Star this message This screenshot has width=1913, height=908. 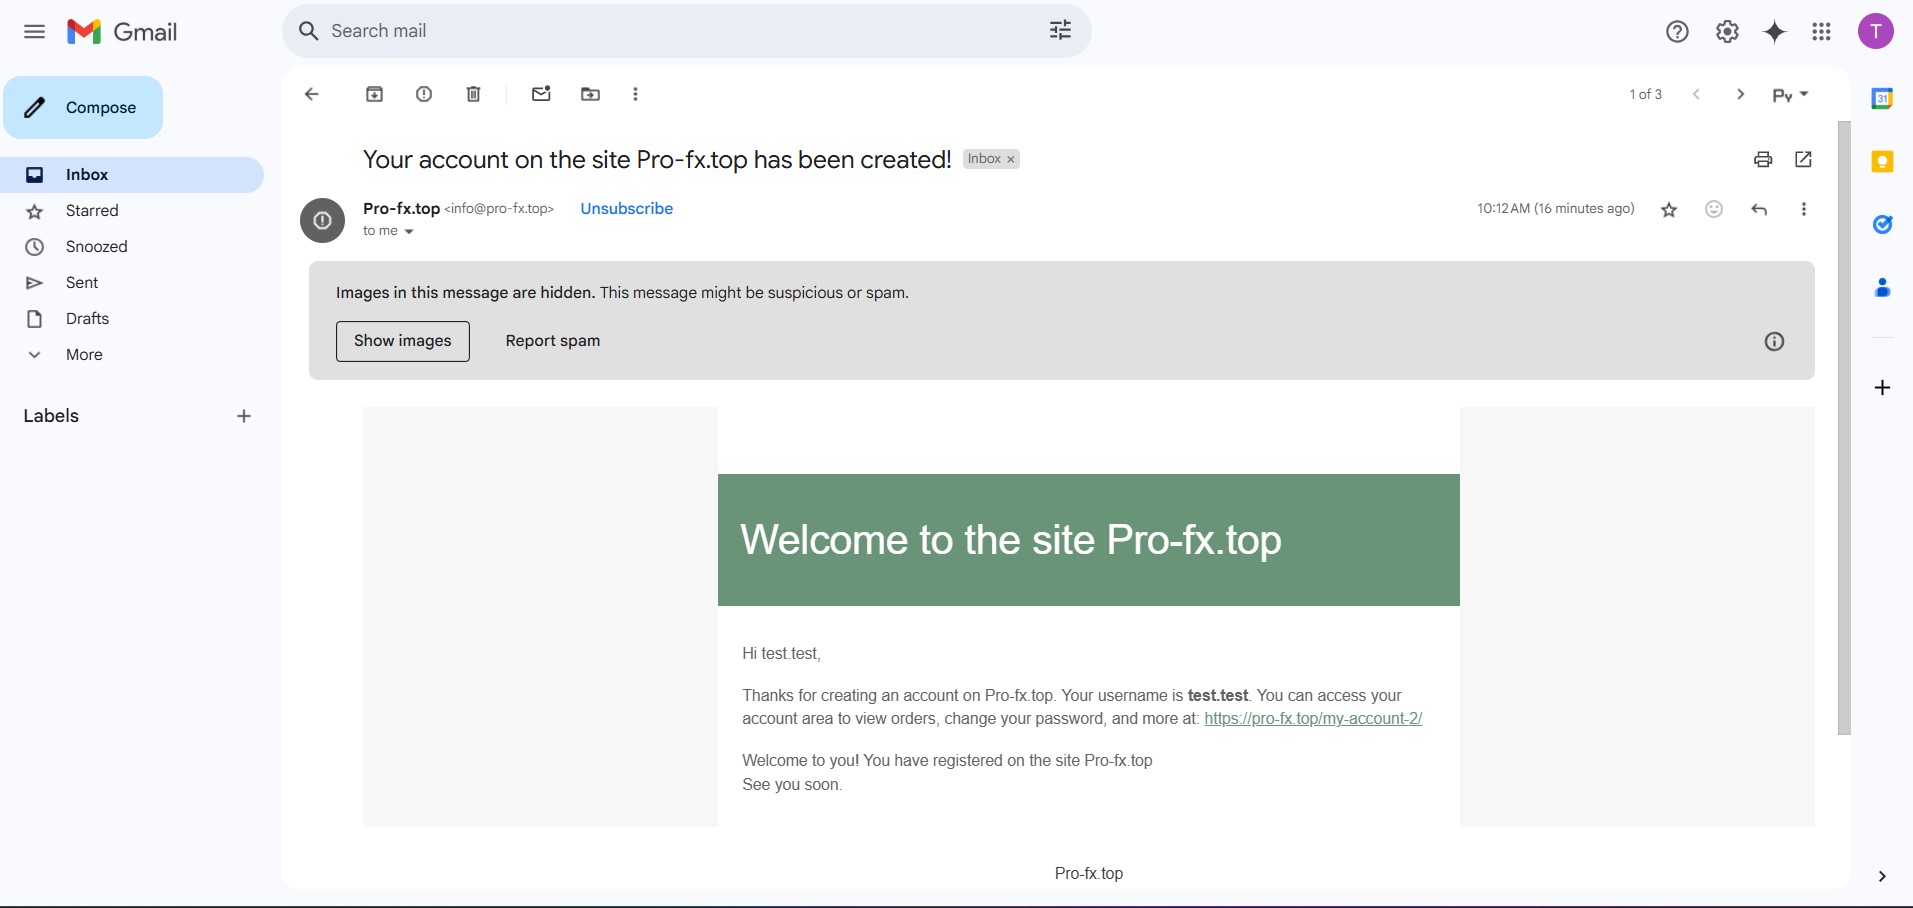pos(1669,210)
